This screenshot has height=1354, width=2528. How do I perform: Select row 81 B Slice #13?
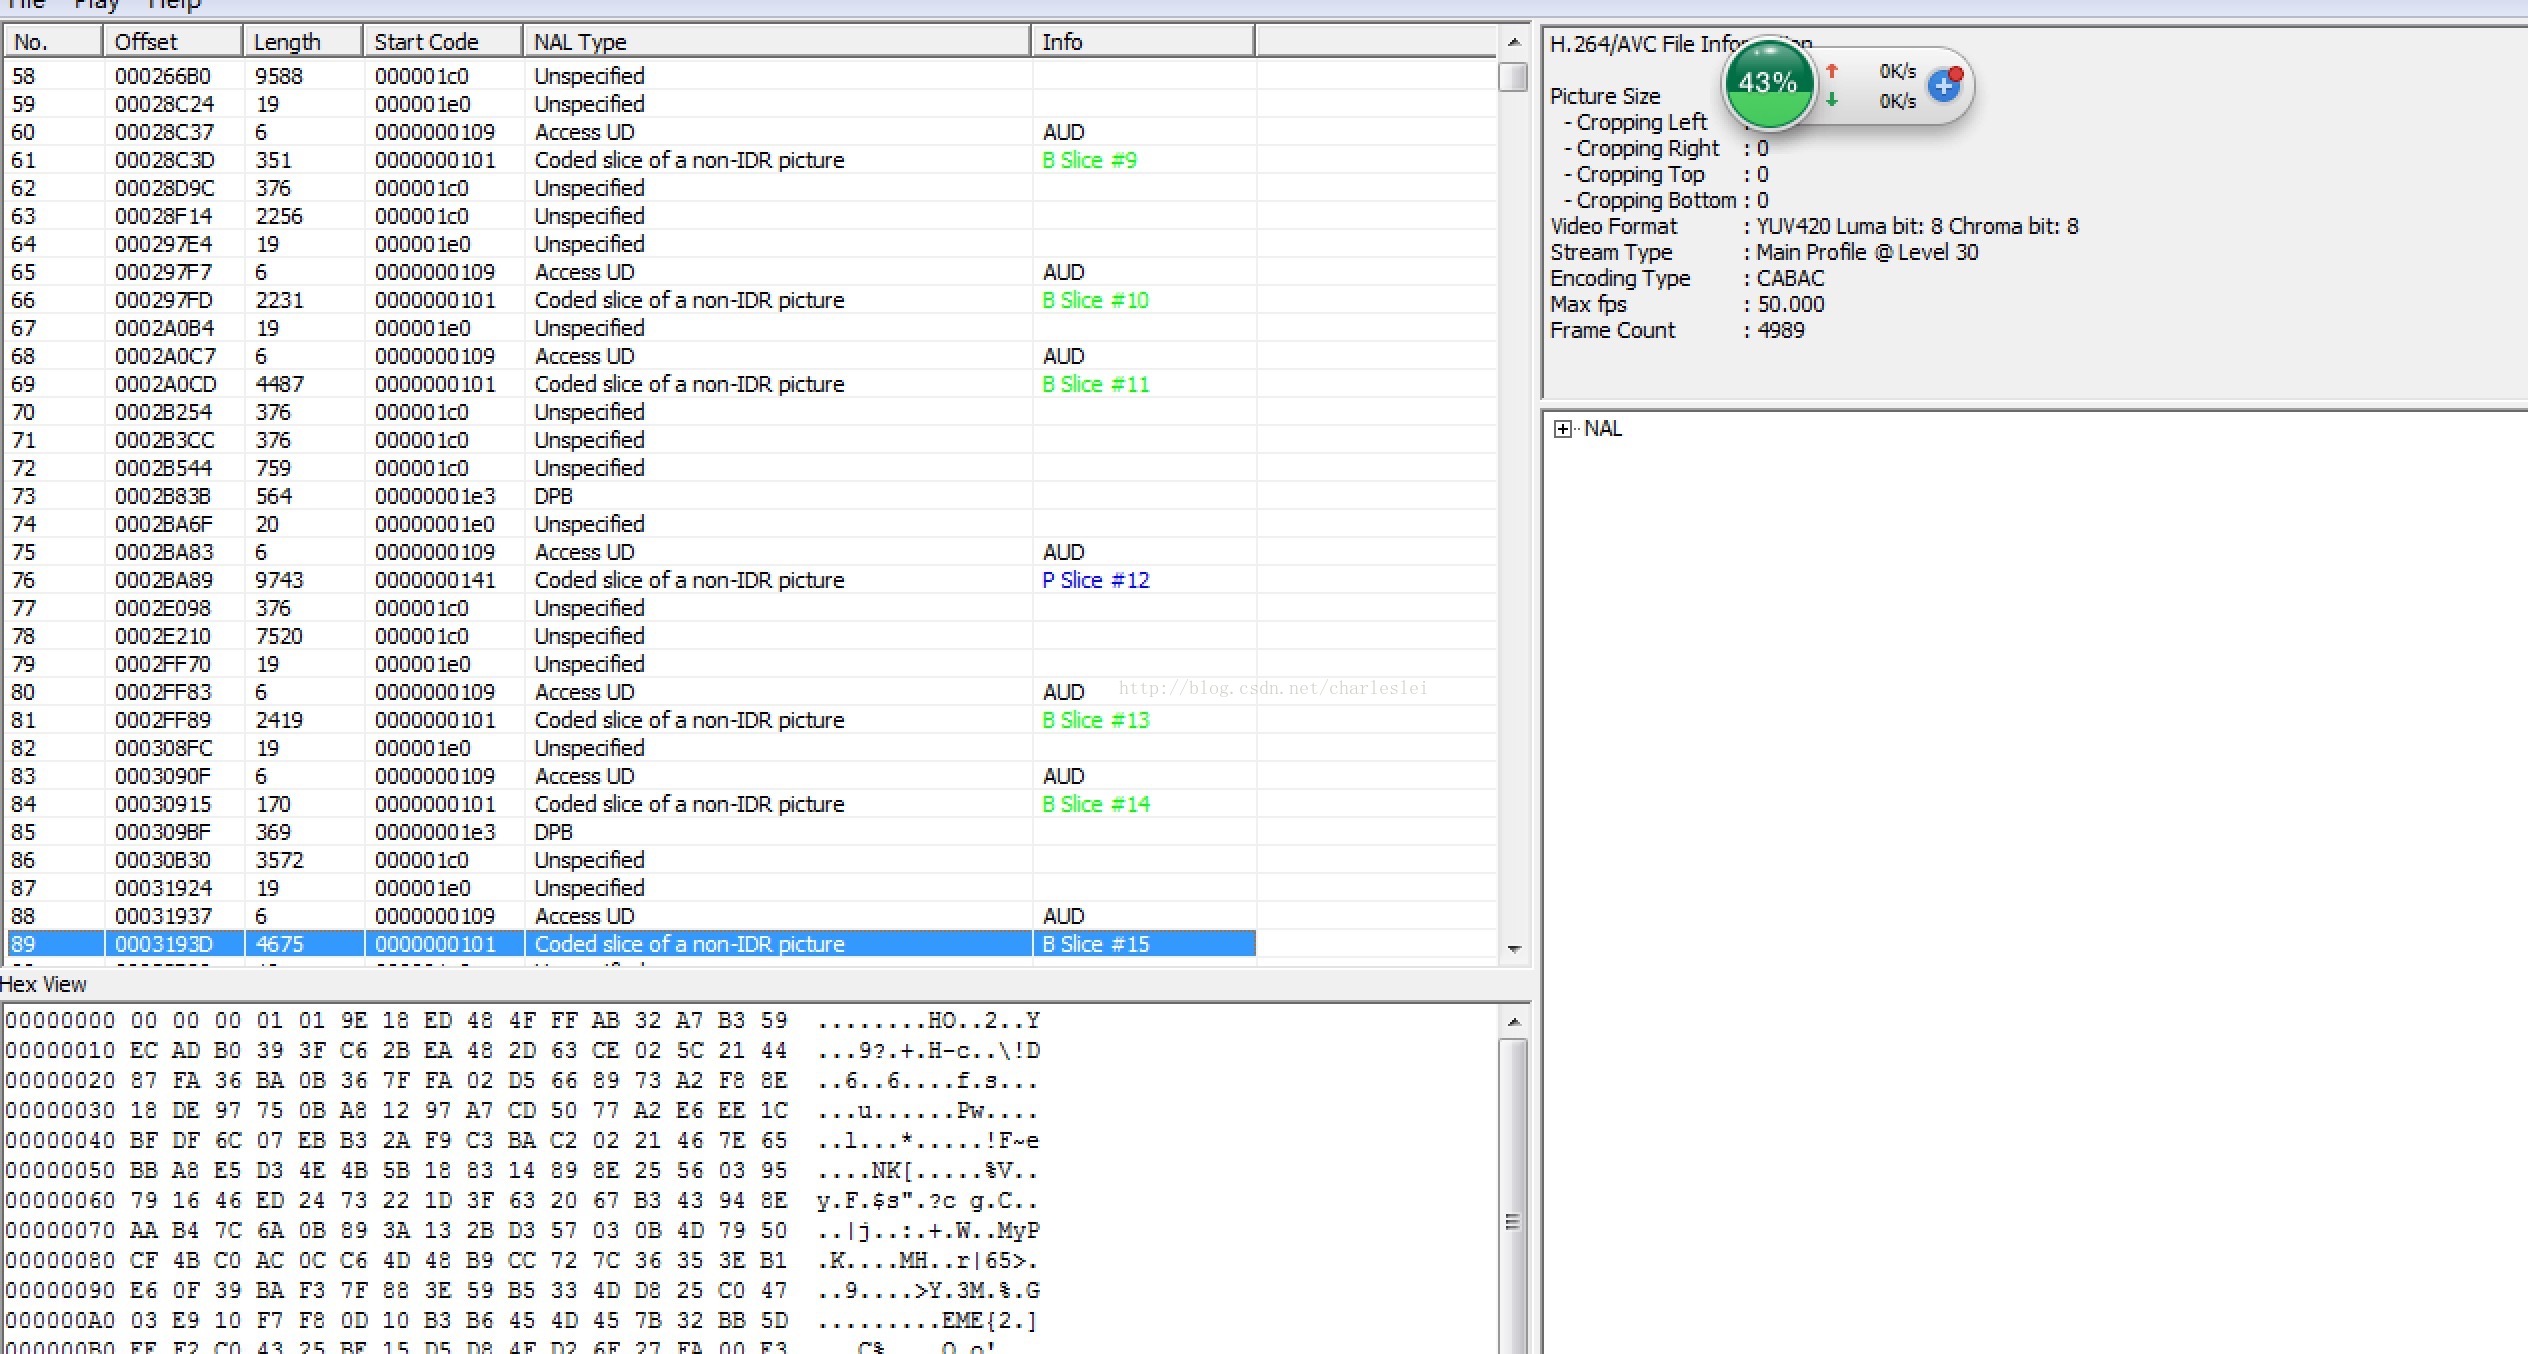coord(631,720)
